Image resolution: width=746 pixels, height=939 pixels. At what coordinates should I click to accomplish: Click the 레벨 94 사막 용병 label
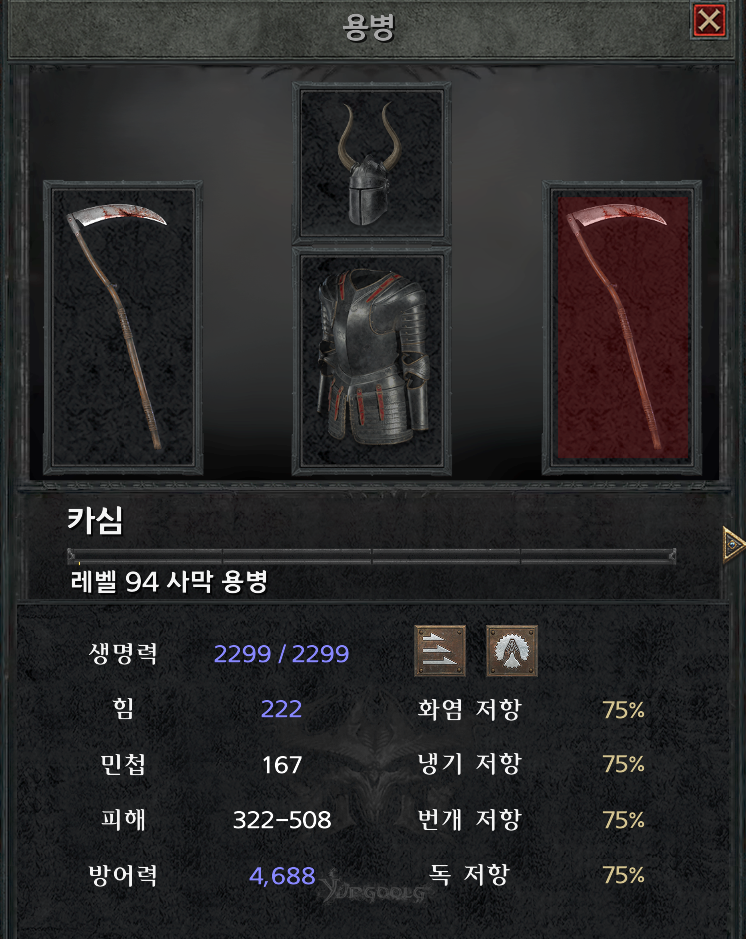click(168, 581)
